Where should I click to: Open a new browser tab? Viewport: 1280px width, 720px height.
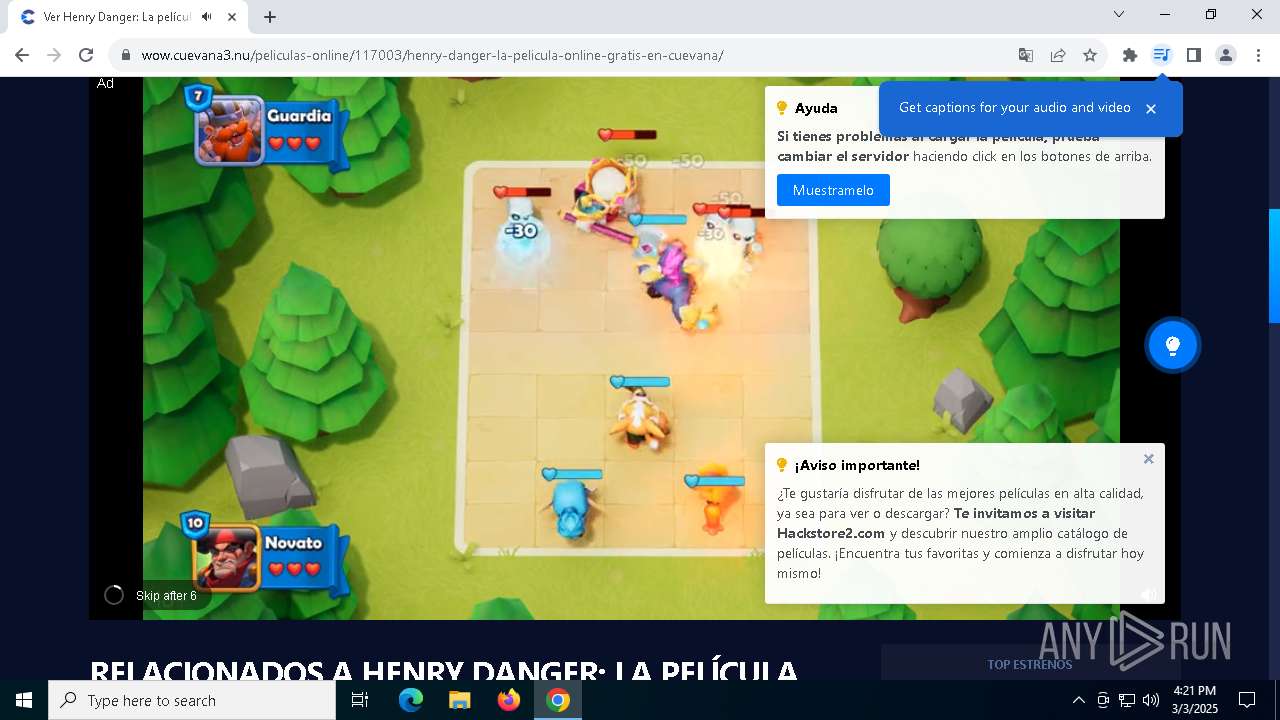pos(270,17)
